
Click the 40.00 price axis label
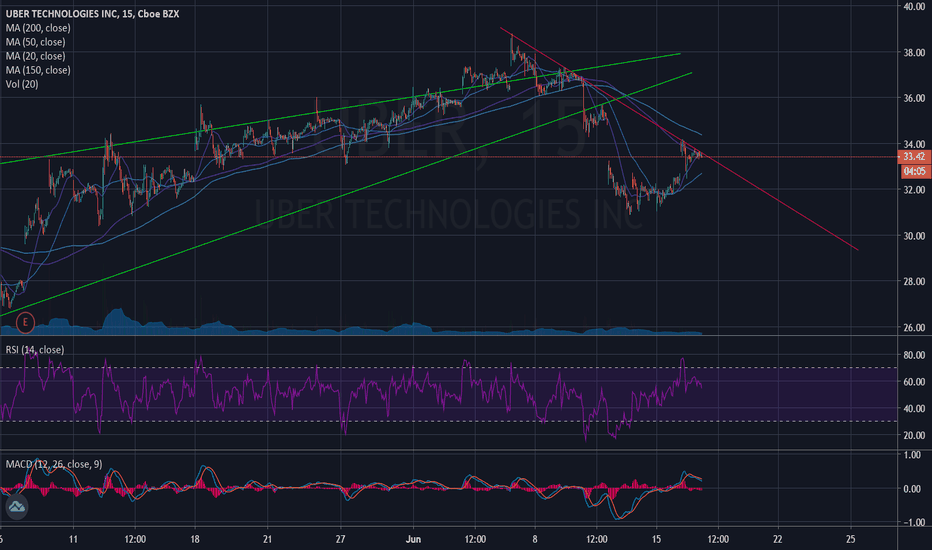914,7
